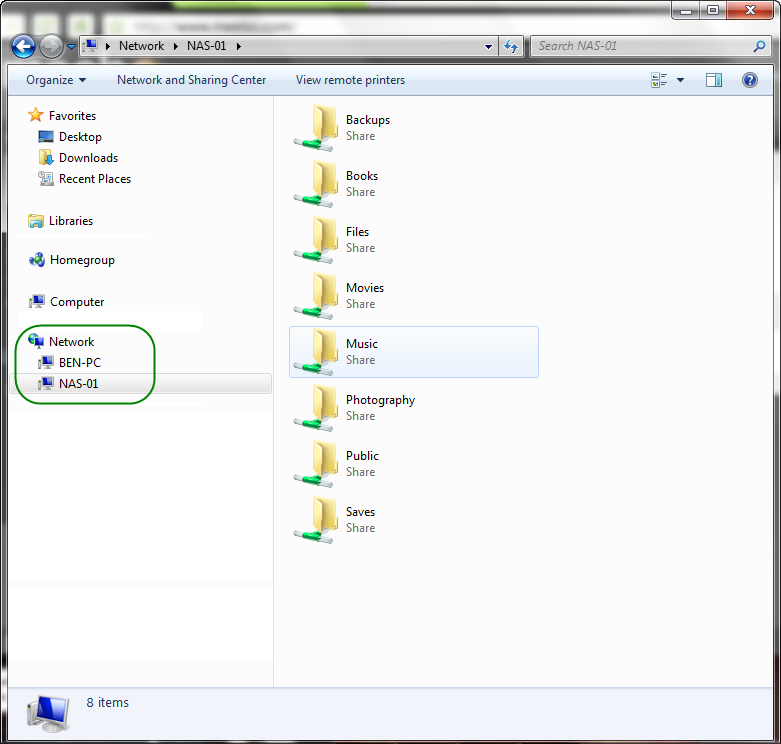Click the Libraries icon in sidebar
The image size is (781, 744).
[36, 221]
